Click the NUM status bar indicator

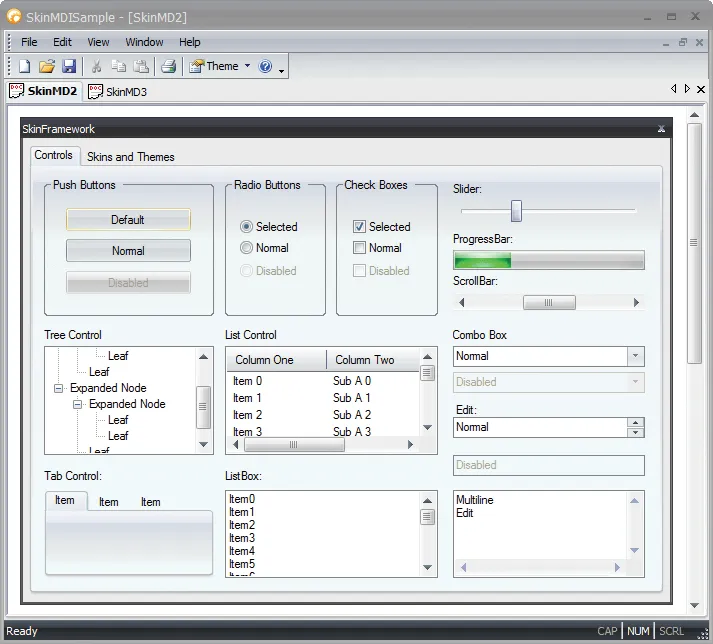pyautogui.click(x=638, y=631)
